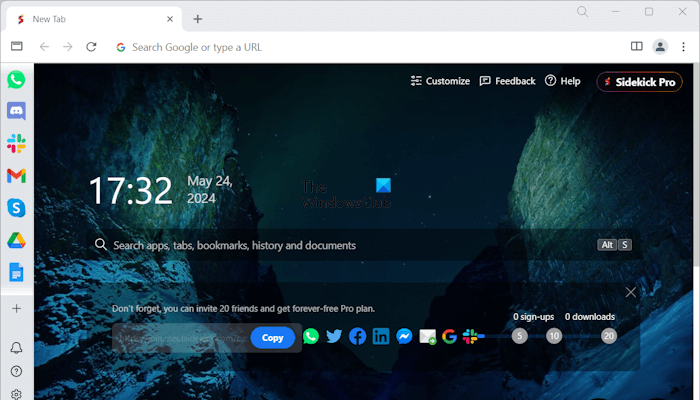Open Discord app in sidebar
Viewport: 700px width, 400px height.
coord(16,112)
